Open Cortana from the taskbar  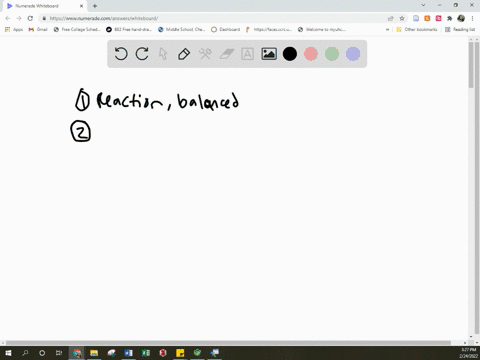pyautogui.click(x=42, y=353)
